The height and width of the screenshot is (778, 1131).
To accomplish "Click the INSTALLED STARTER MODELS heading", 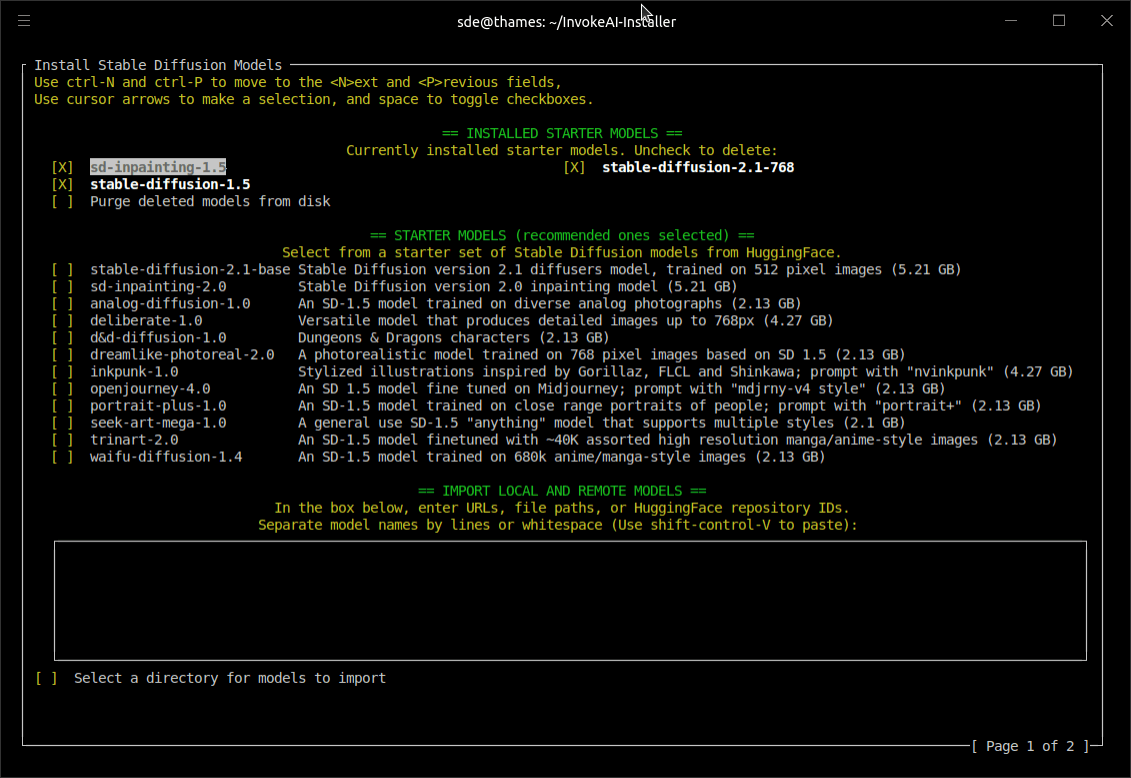I will click(x=562, y=133).
